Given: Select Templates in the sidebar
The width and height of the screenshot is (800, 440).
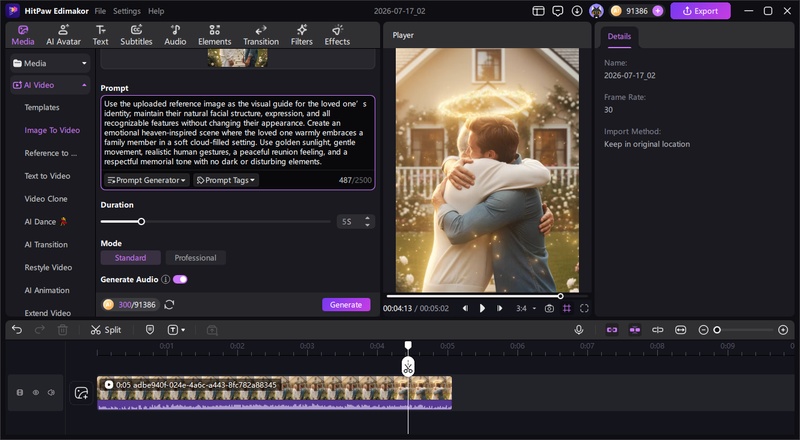Looking at the screenshot, I should point(42,107).
